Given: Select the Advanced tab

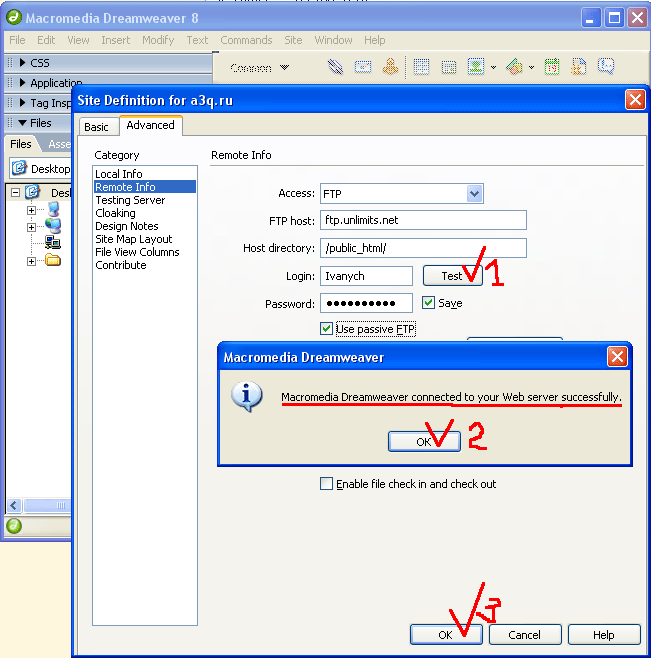Looking at the screenshot, I should point(150,125).
